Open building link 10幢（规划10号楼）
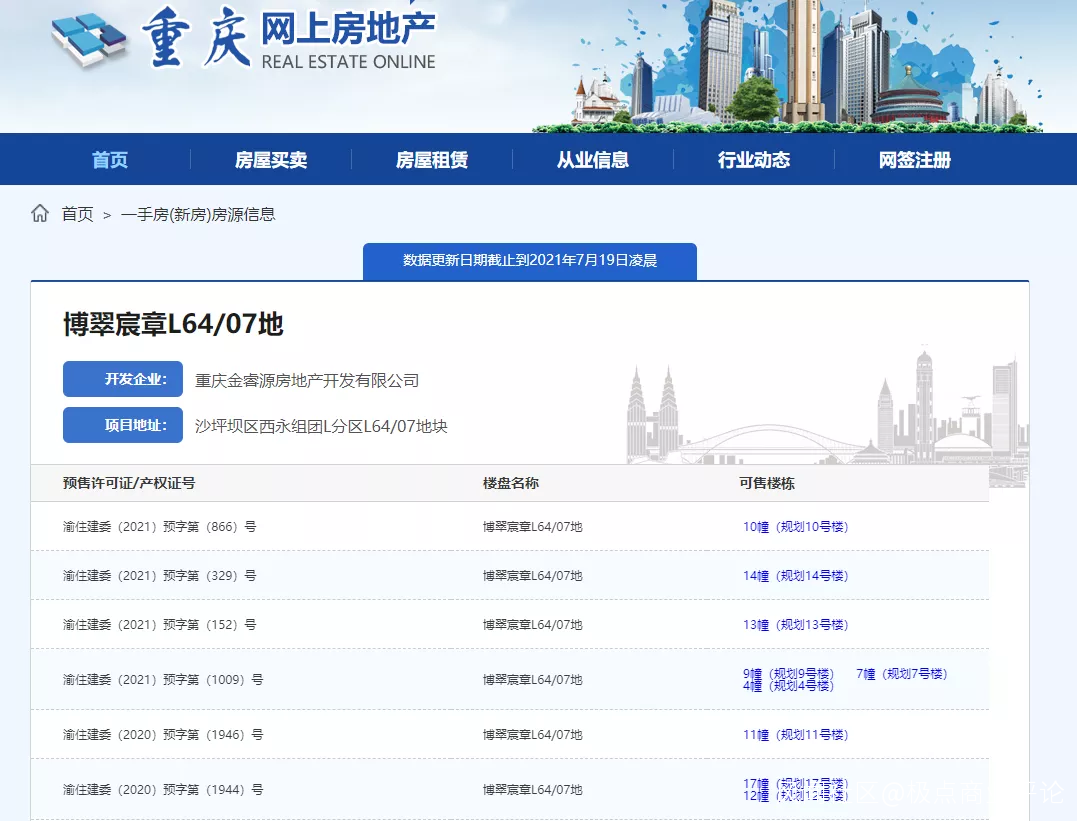The width and height of the screenshot is (1077, 821). 795,526
